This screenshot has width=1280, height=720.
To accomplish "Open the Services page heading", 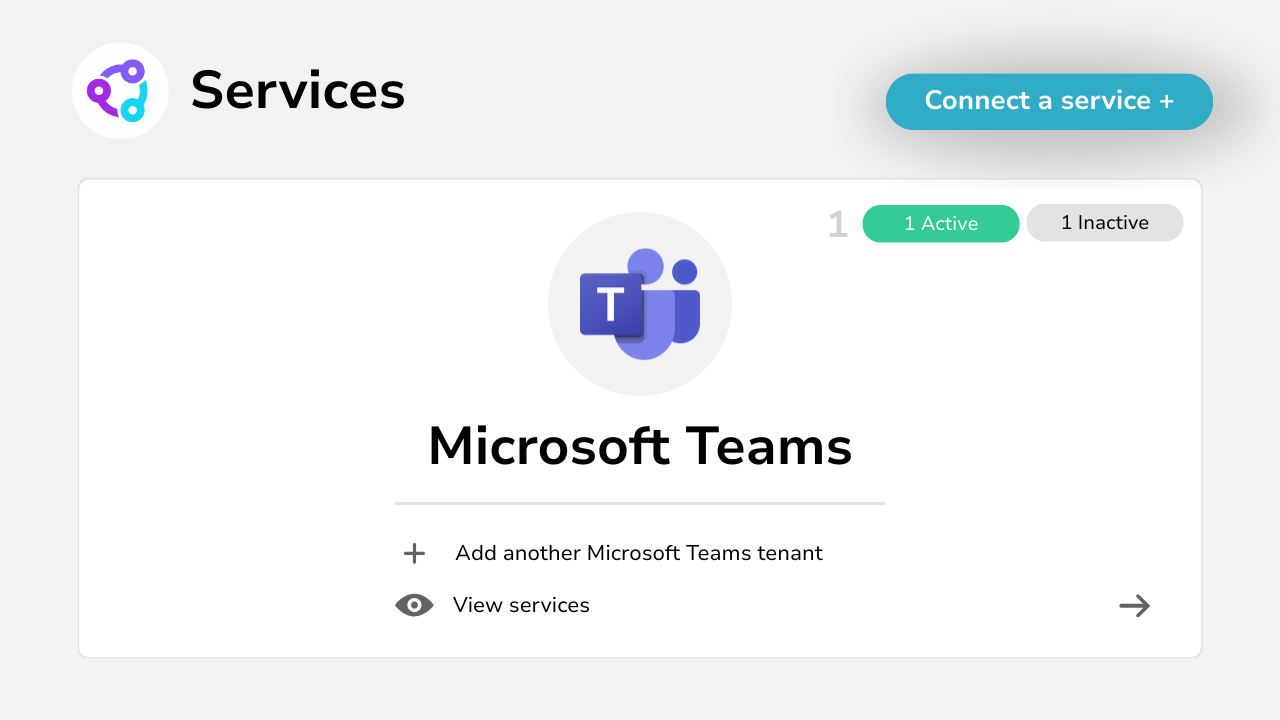I will tap(298, 90).
